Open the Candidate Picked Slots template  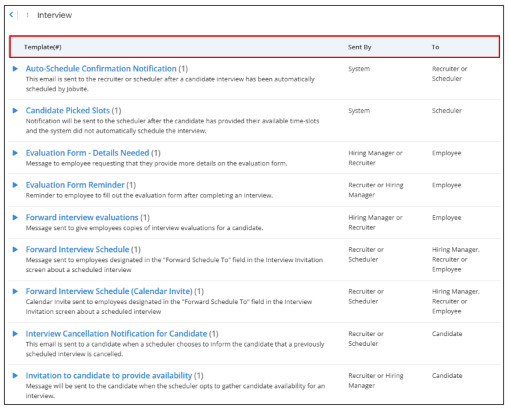68,110
